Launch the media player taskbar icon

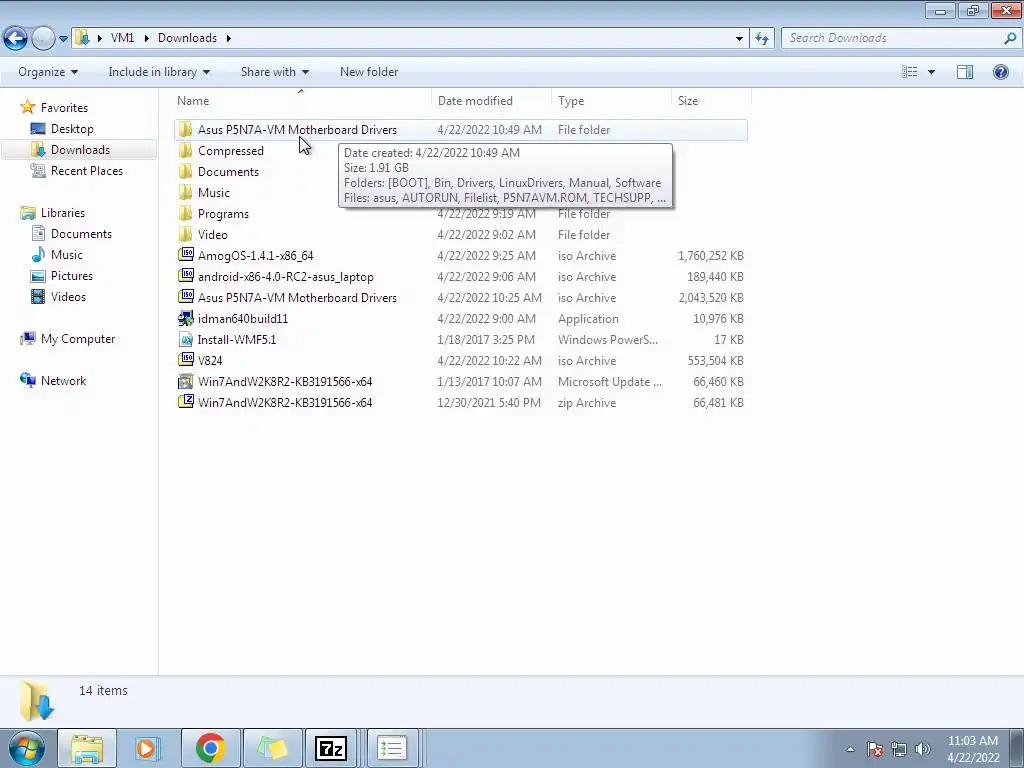(x=148, y=748)
